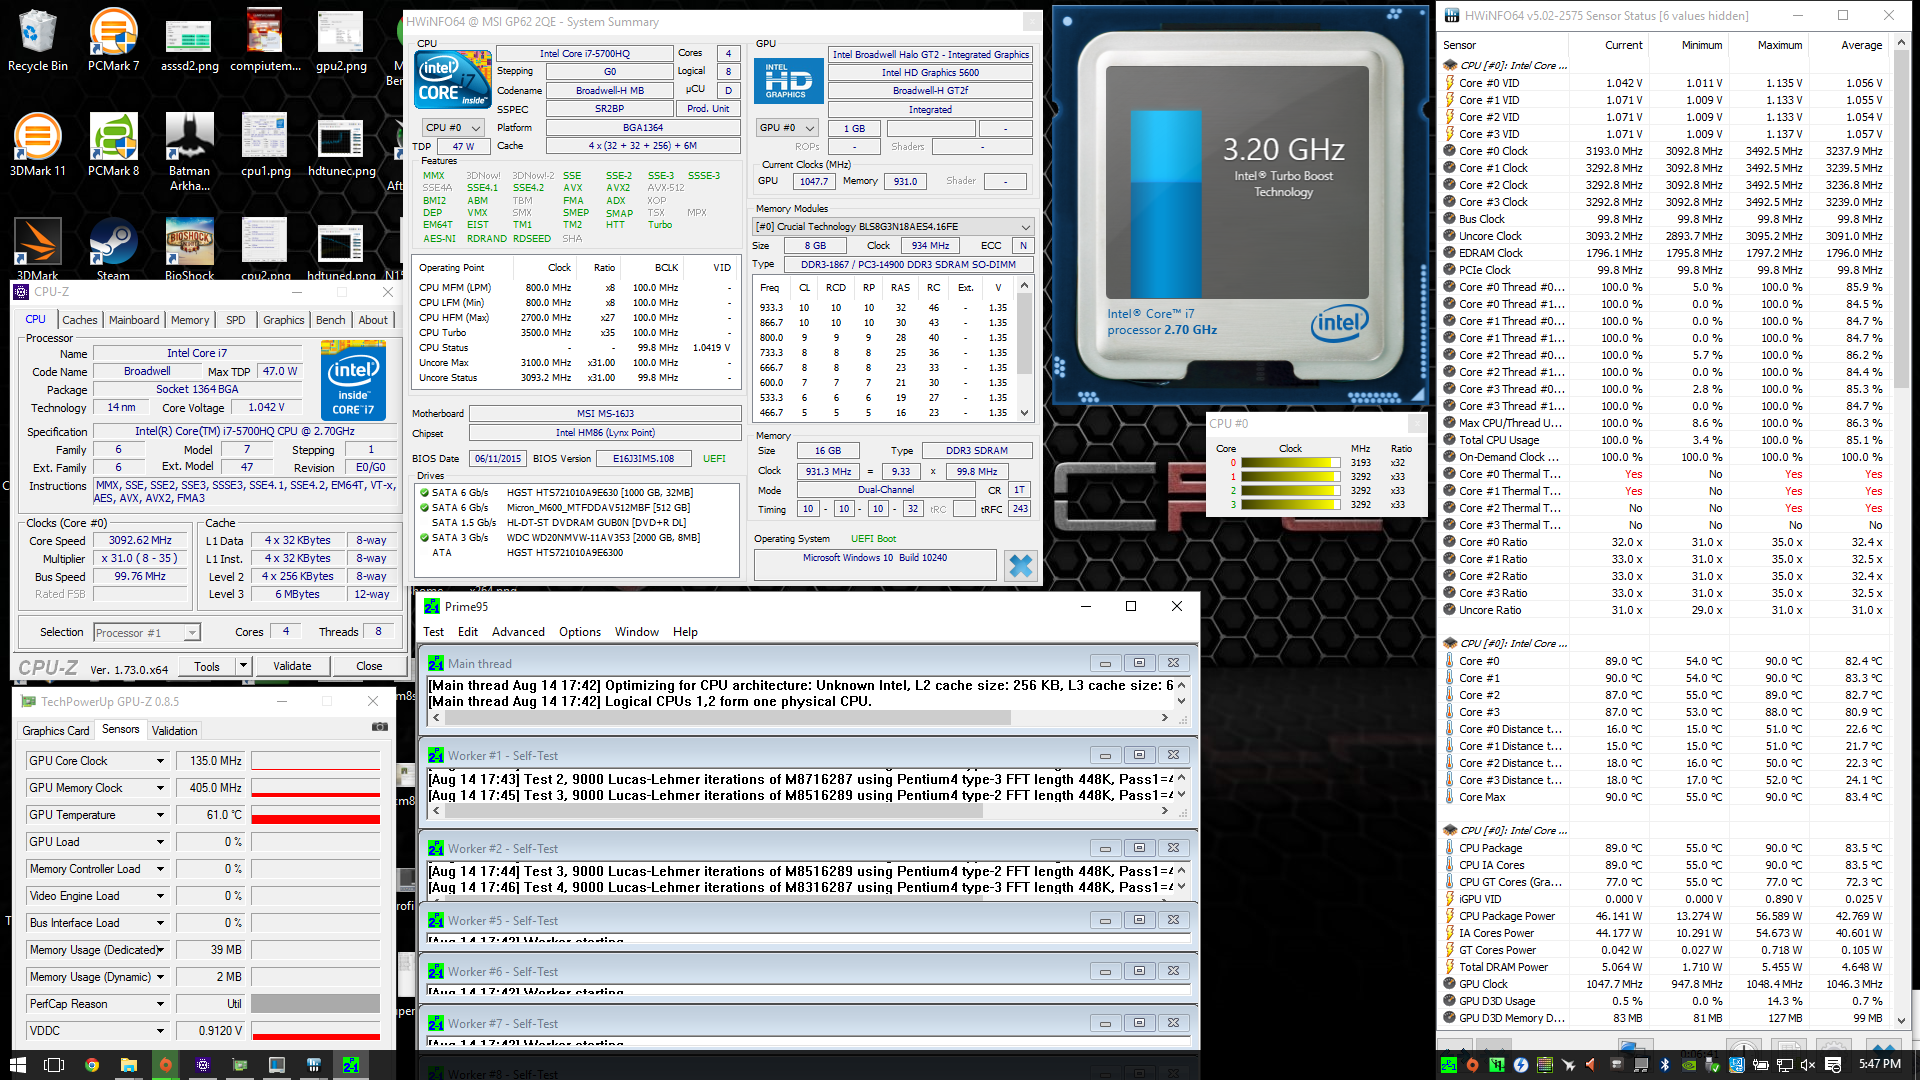Expand CPU-Z Processor #1 selection box
The height and width of the screenshot is (1080, 1920).
147,633
